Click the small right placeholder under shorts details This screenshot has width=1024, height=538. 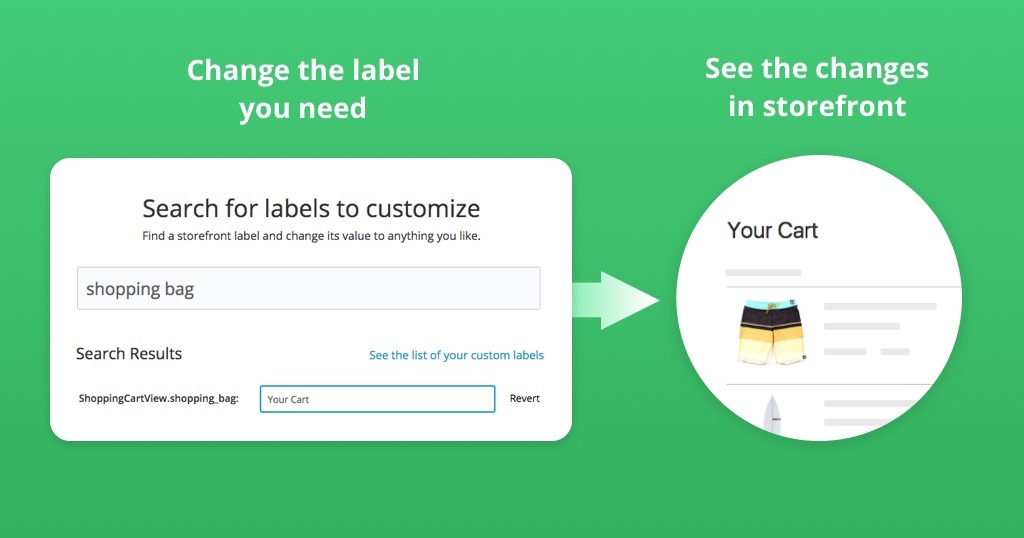coord(895,352)
